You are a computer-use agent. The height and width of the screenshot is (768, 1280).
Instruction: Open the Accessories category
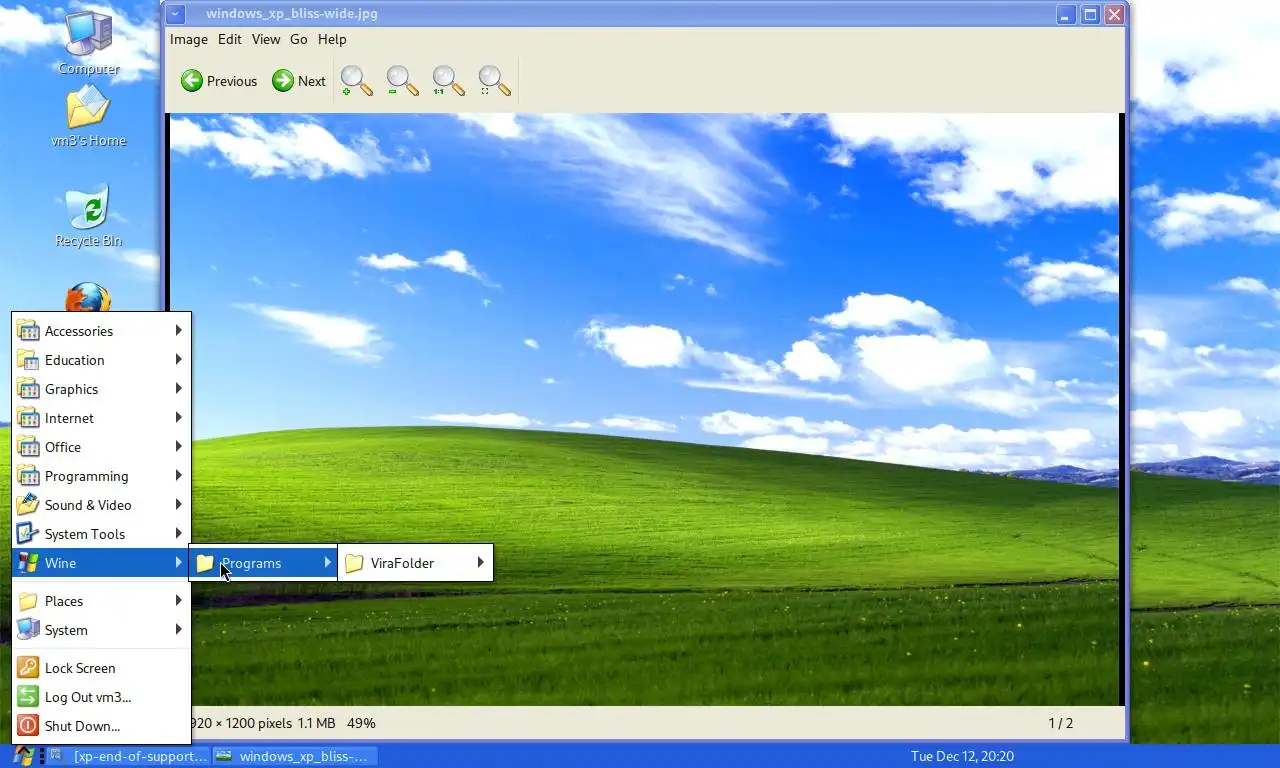point(101,331)
